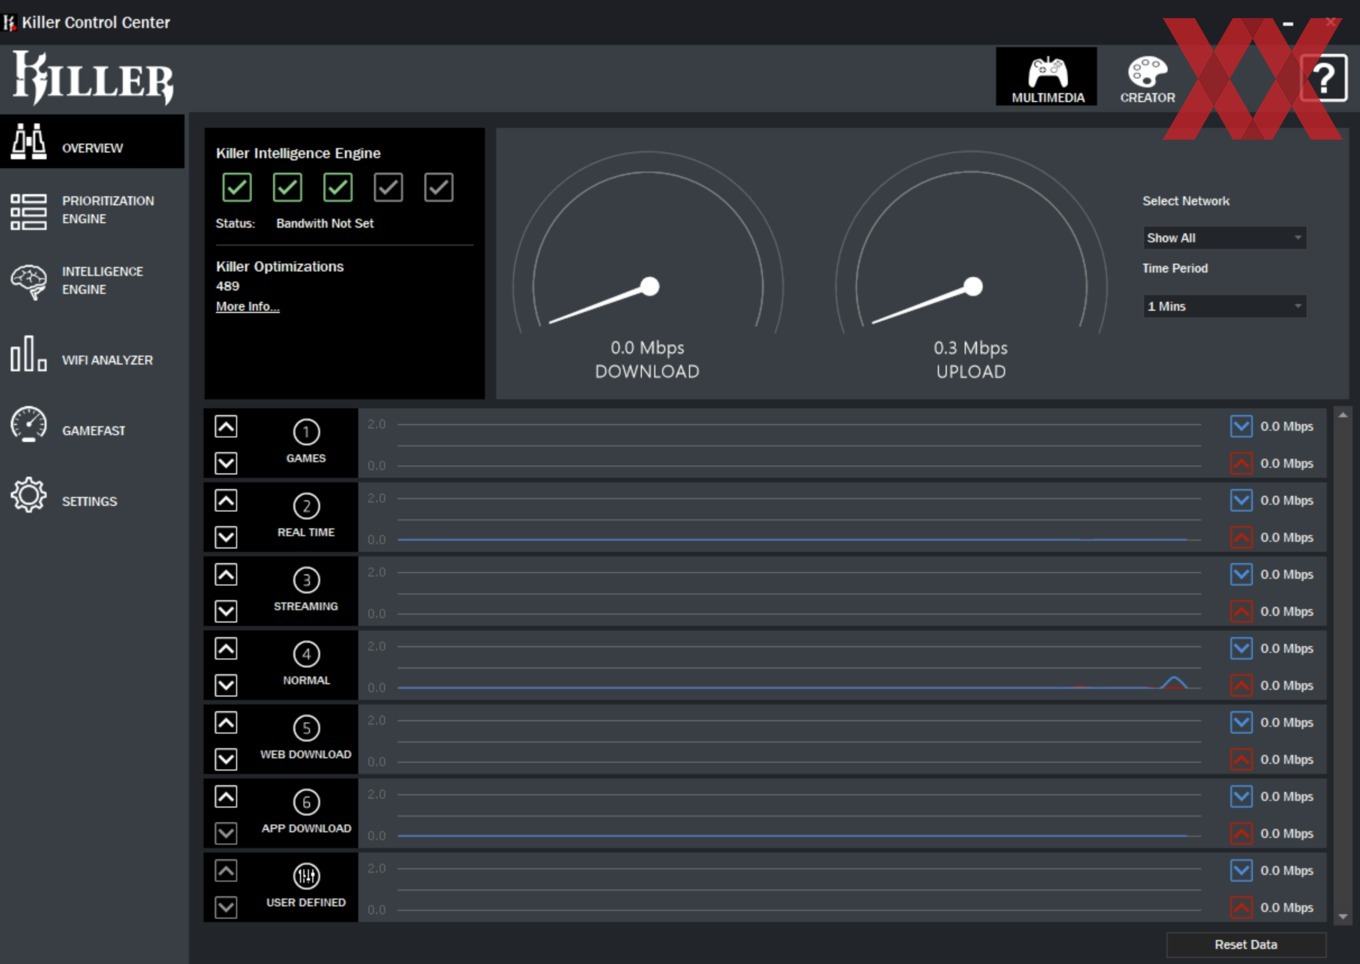Open the Prioritization Engine list icon
Viewport: 1360px width, 964px height.
click(x=28, y=211)
